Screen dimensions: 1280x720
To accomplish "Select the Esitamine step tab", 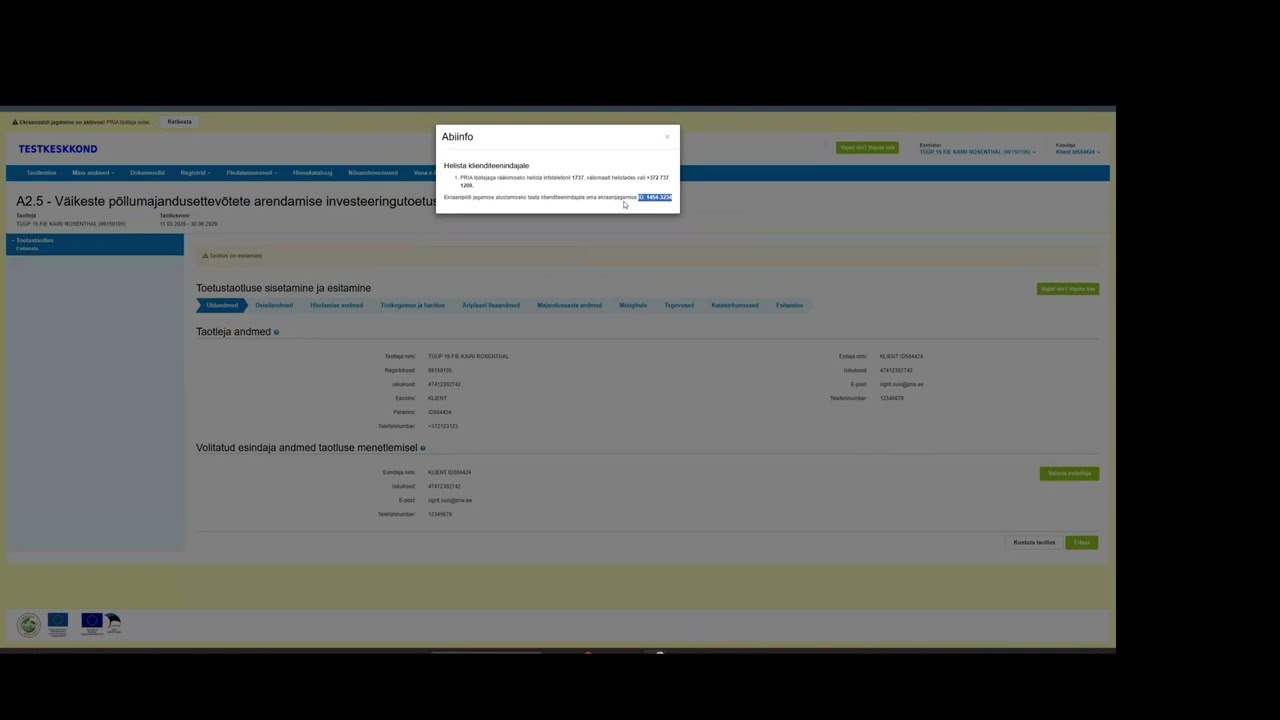I will [x=789, y=305].
